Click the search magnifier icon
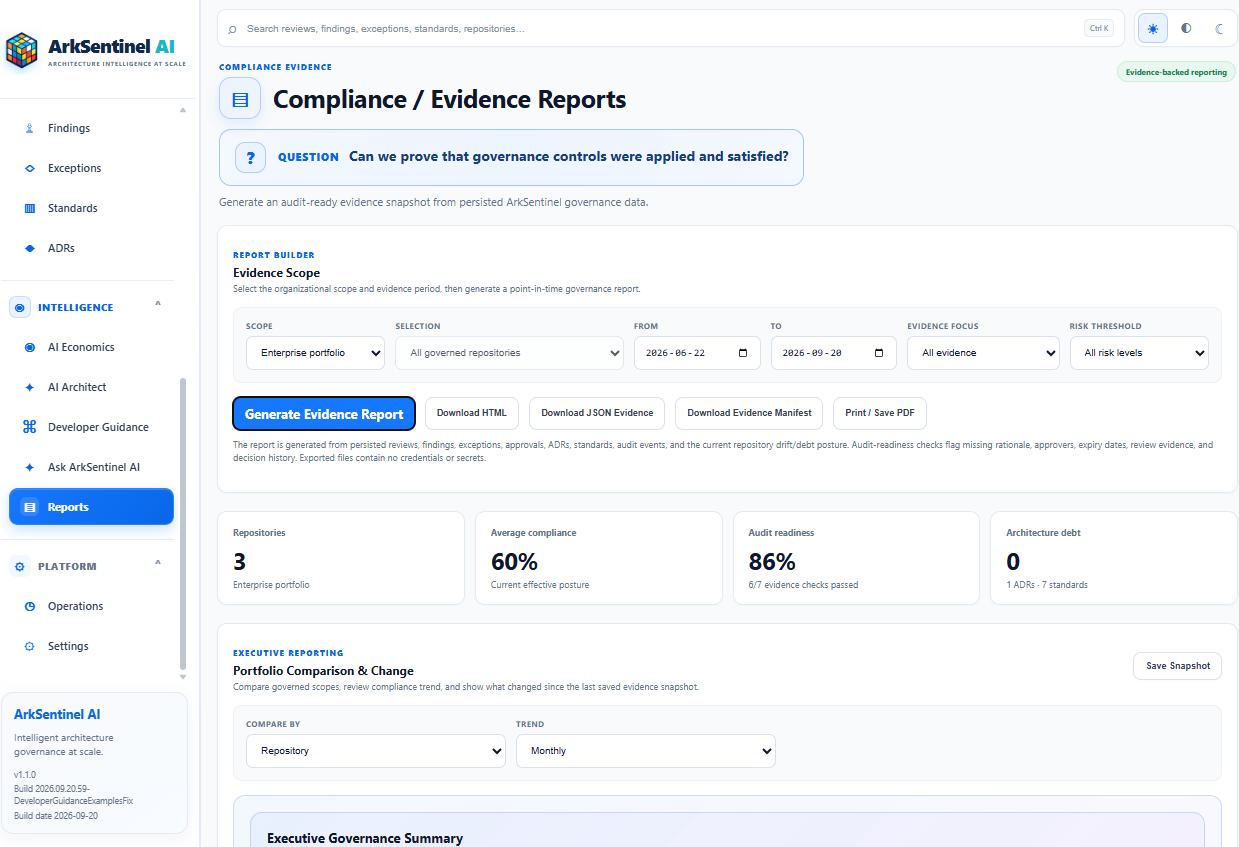 coord(233,29)
